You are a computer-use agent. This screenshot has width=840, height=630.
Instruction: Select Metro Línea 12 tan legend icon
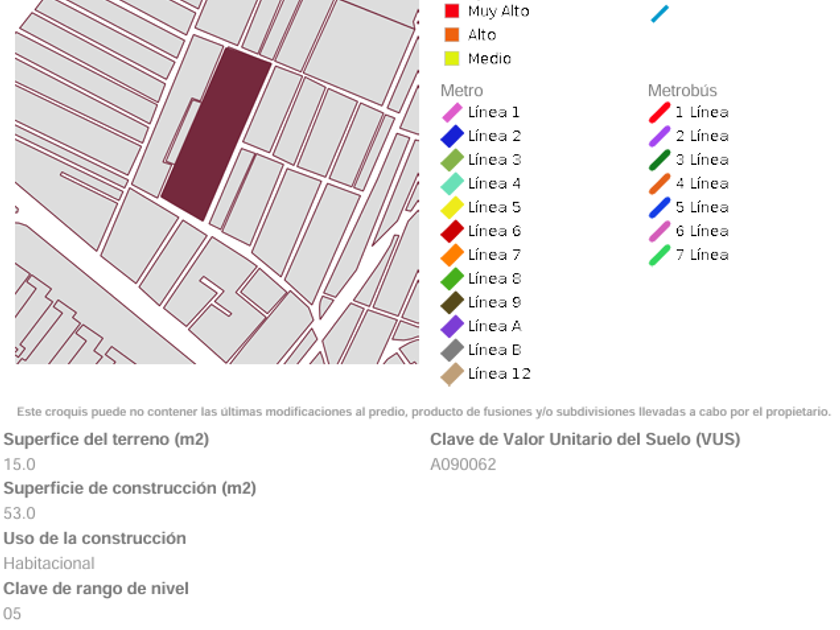click(x=452, y=374)
